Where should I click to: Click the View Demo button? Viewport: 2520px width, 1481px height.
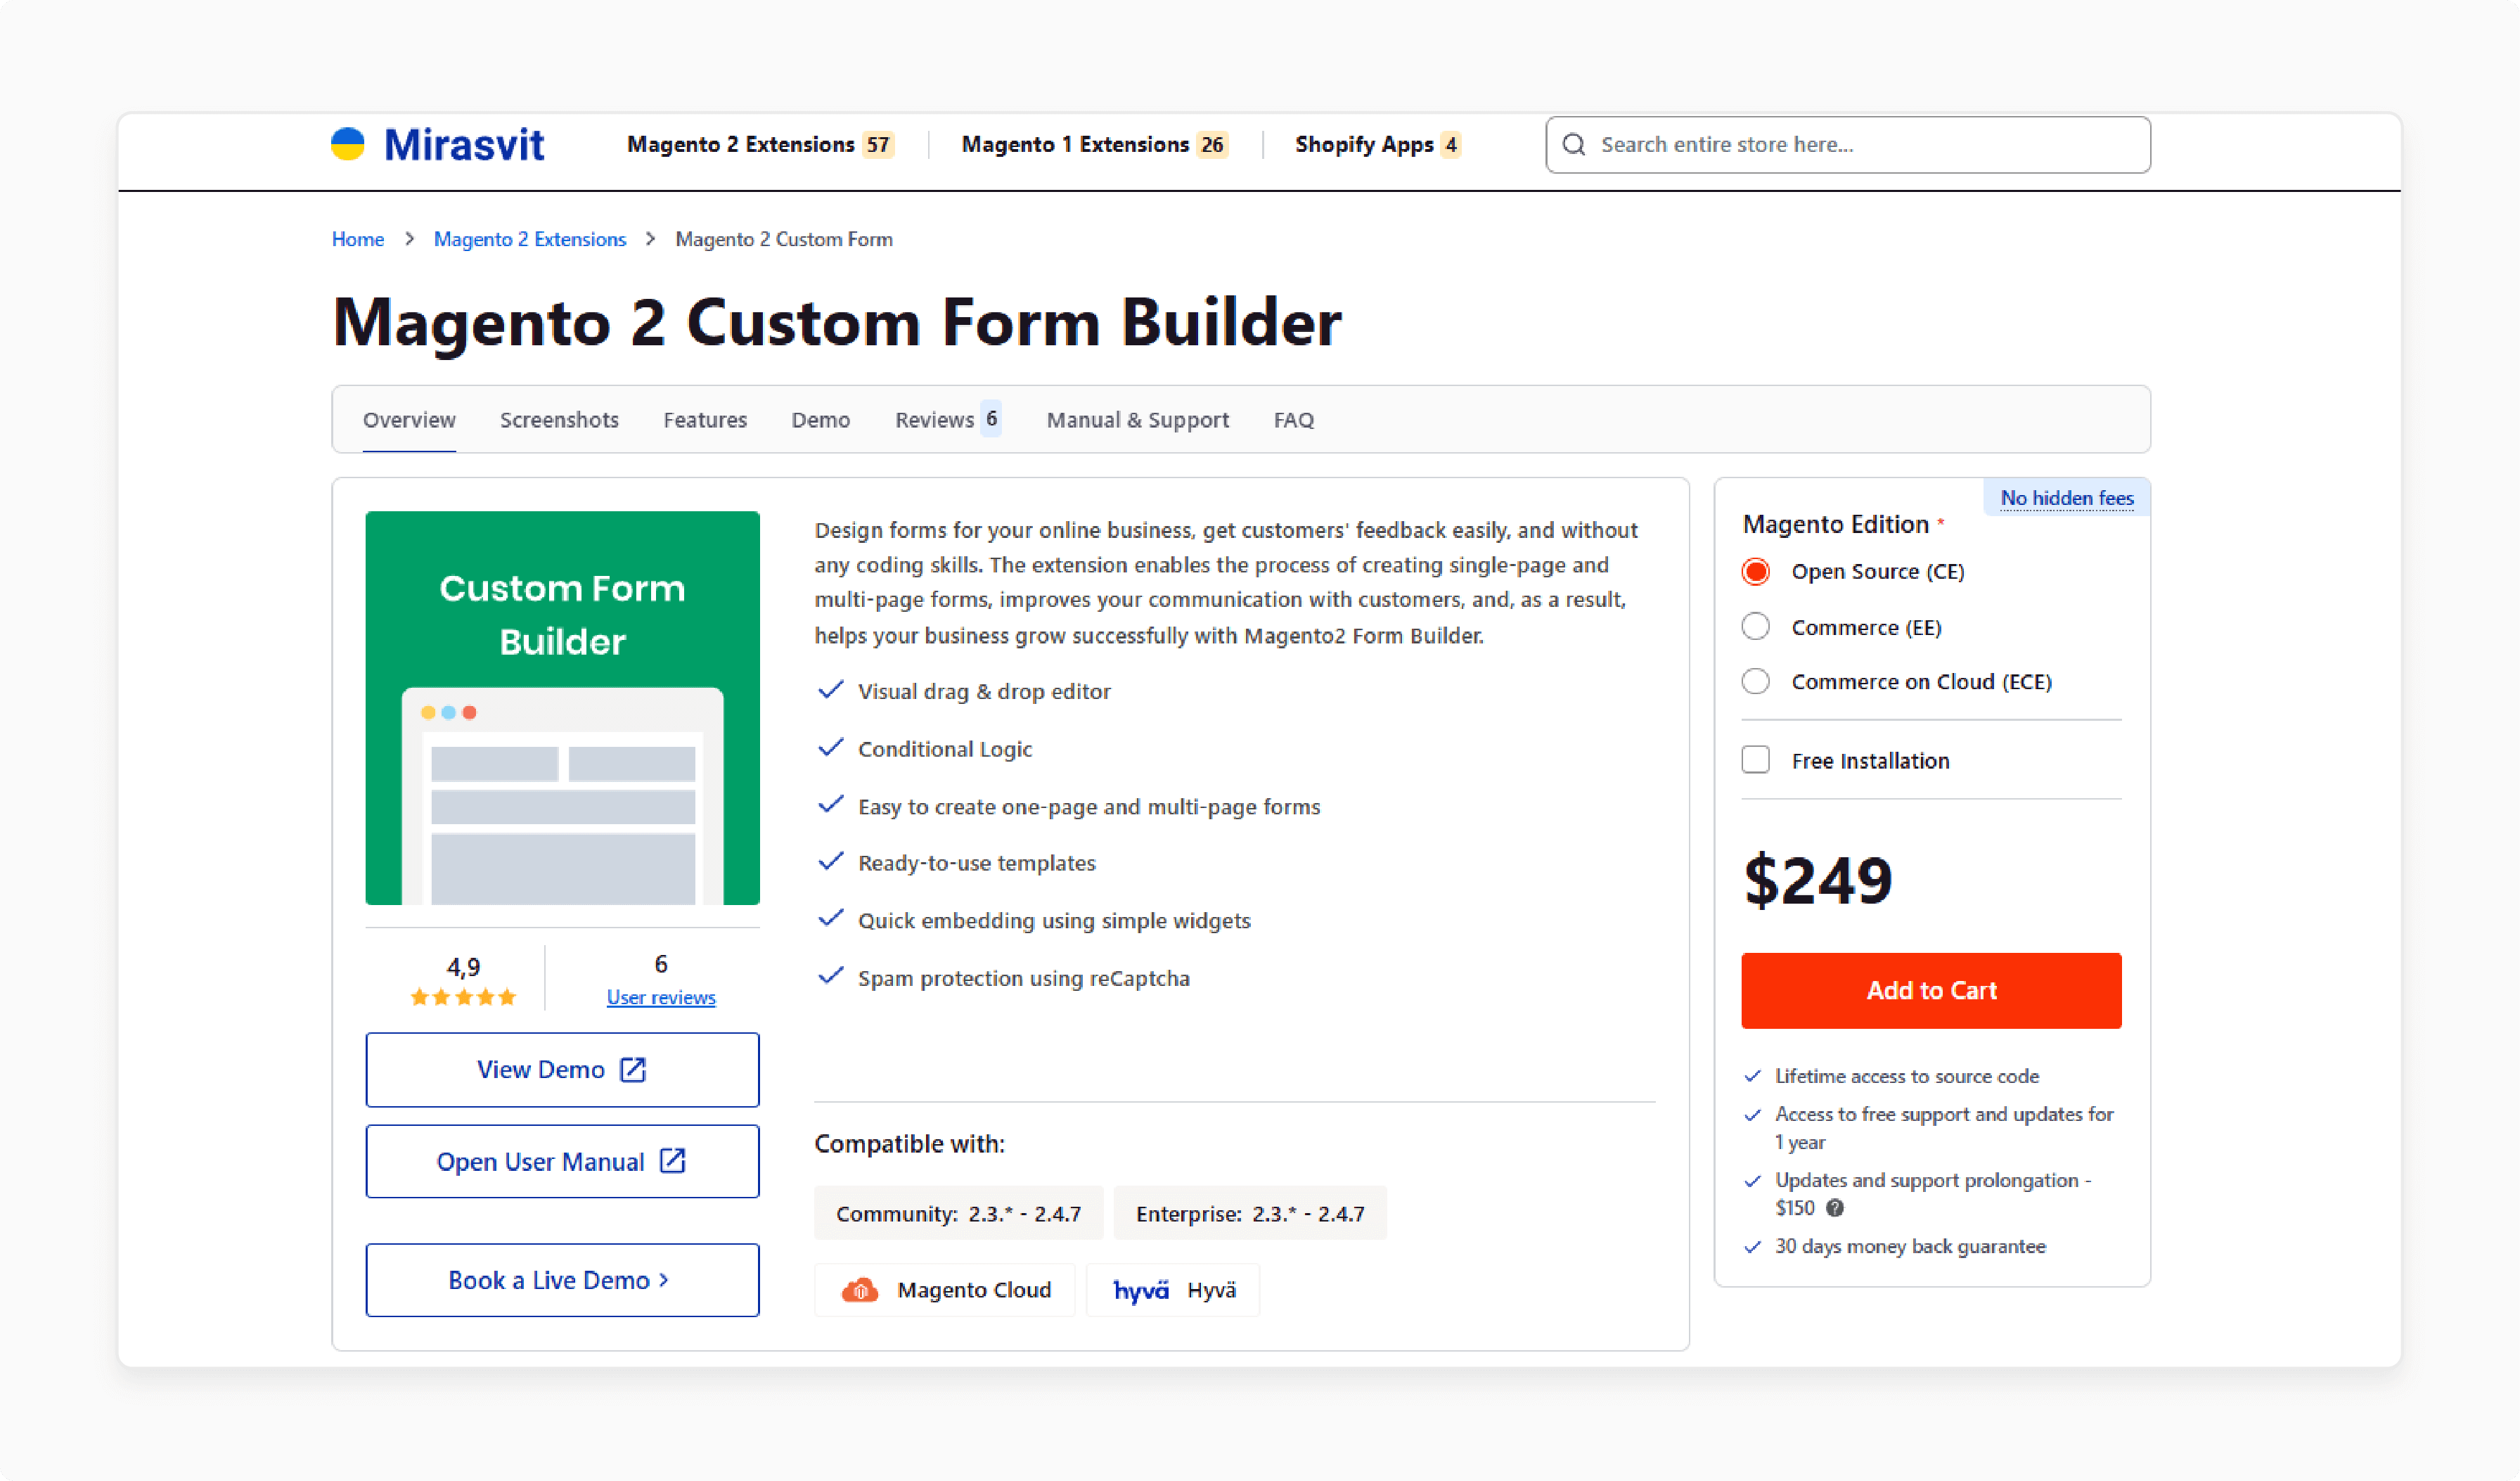(x=562, y=1070)
